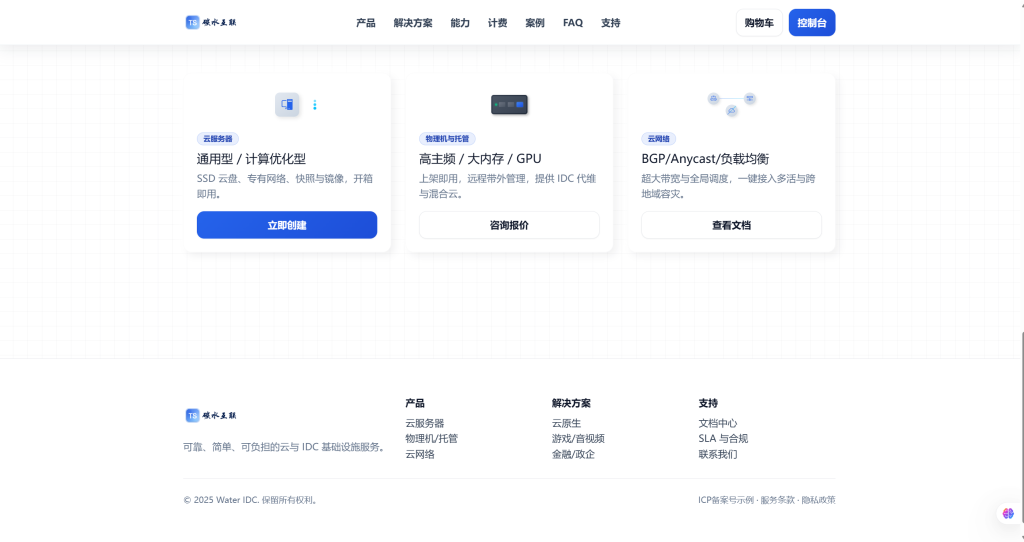Click the 物理机与托管 tag badge

tap(447, 138)
